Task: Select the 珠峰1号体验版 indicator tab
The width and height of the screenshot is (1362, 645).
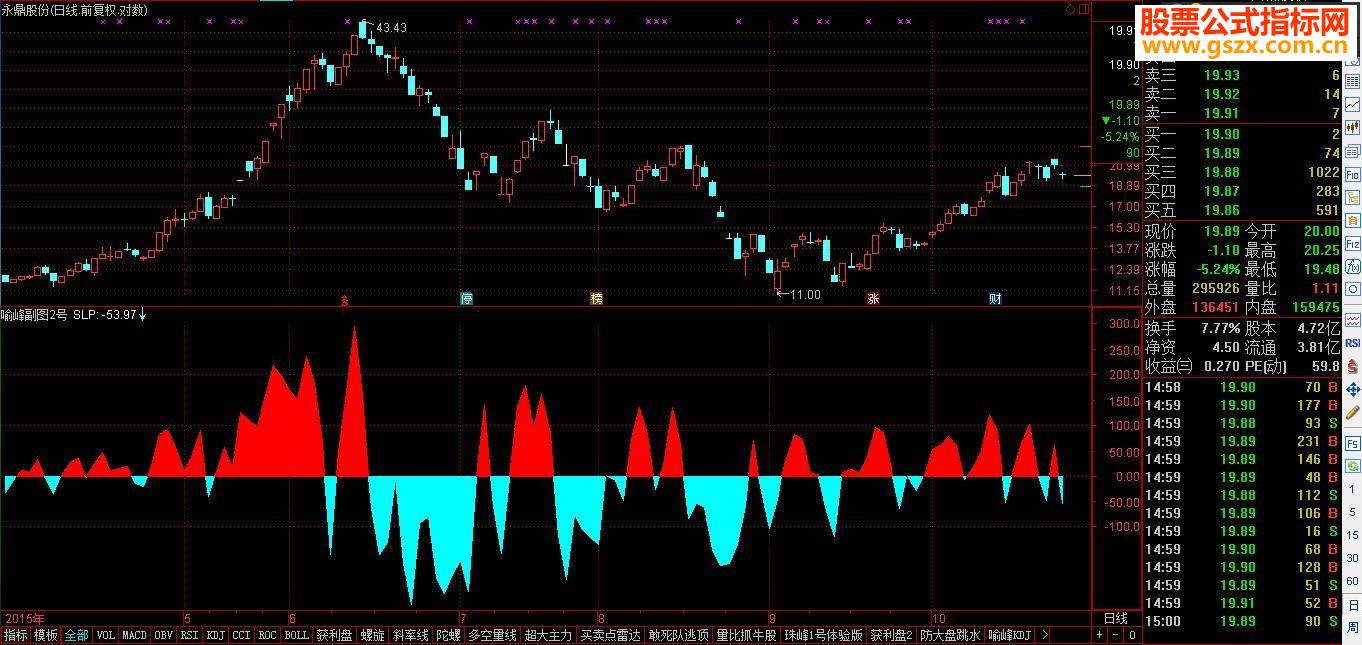Action: 823,635
